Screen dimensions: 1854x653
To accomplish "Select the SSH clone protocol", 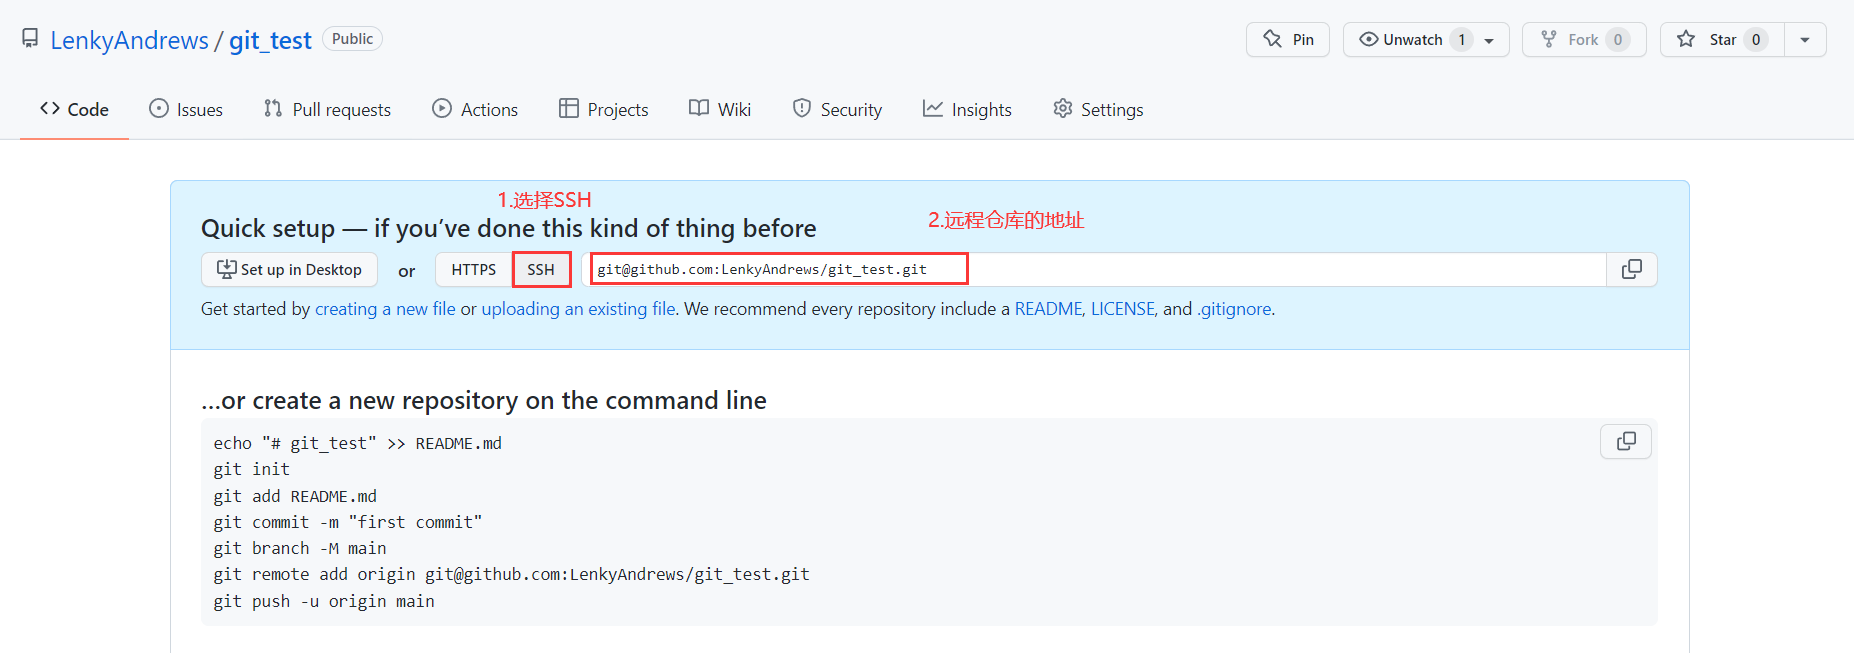I will pyautogui.click(x=541, y=270).
